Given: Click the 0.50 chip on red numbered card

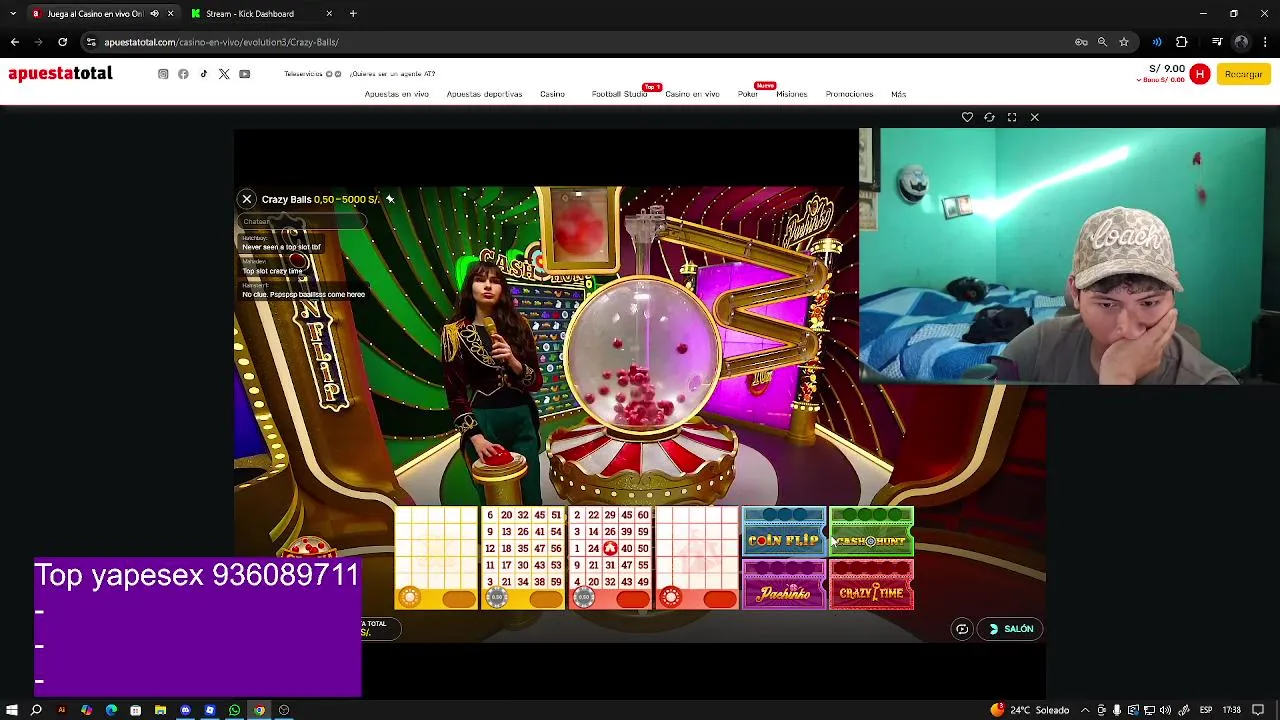Looking at the screenshot, I should point(584,598).
